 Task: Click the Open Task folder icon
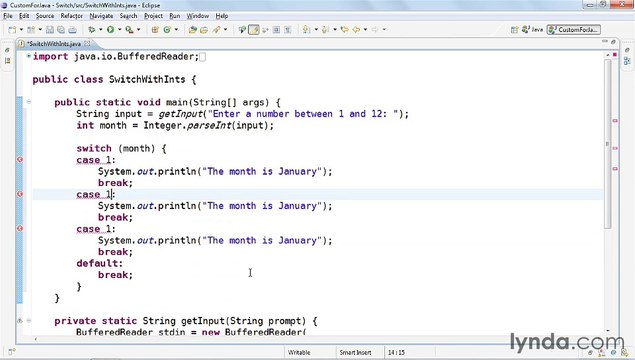pyautogui.click(x=204, y=30)
